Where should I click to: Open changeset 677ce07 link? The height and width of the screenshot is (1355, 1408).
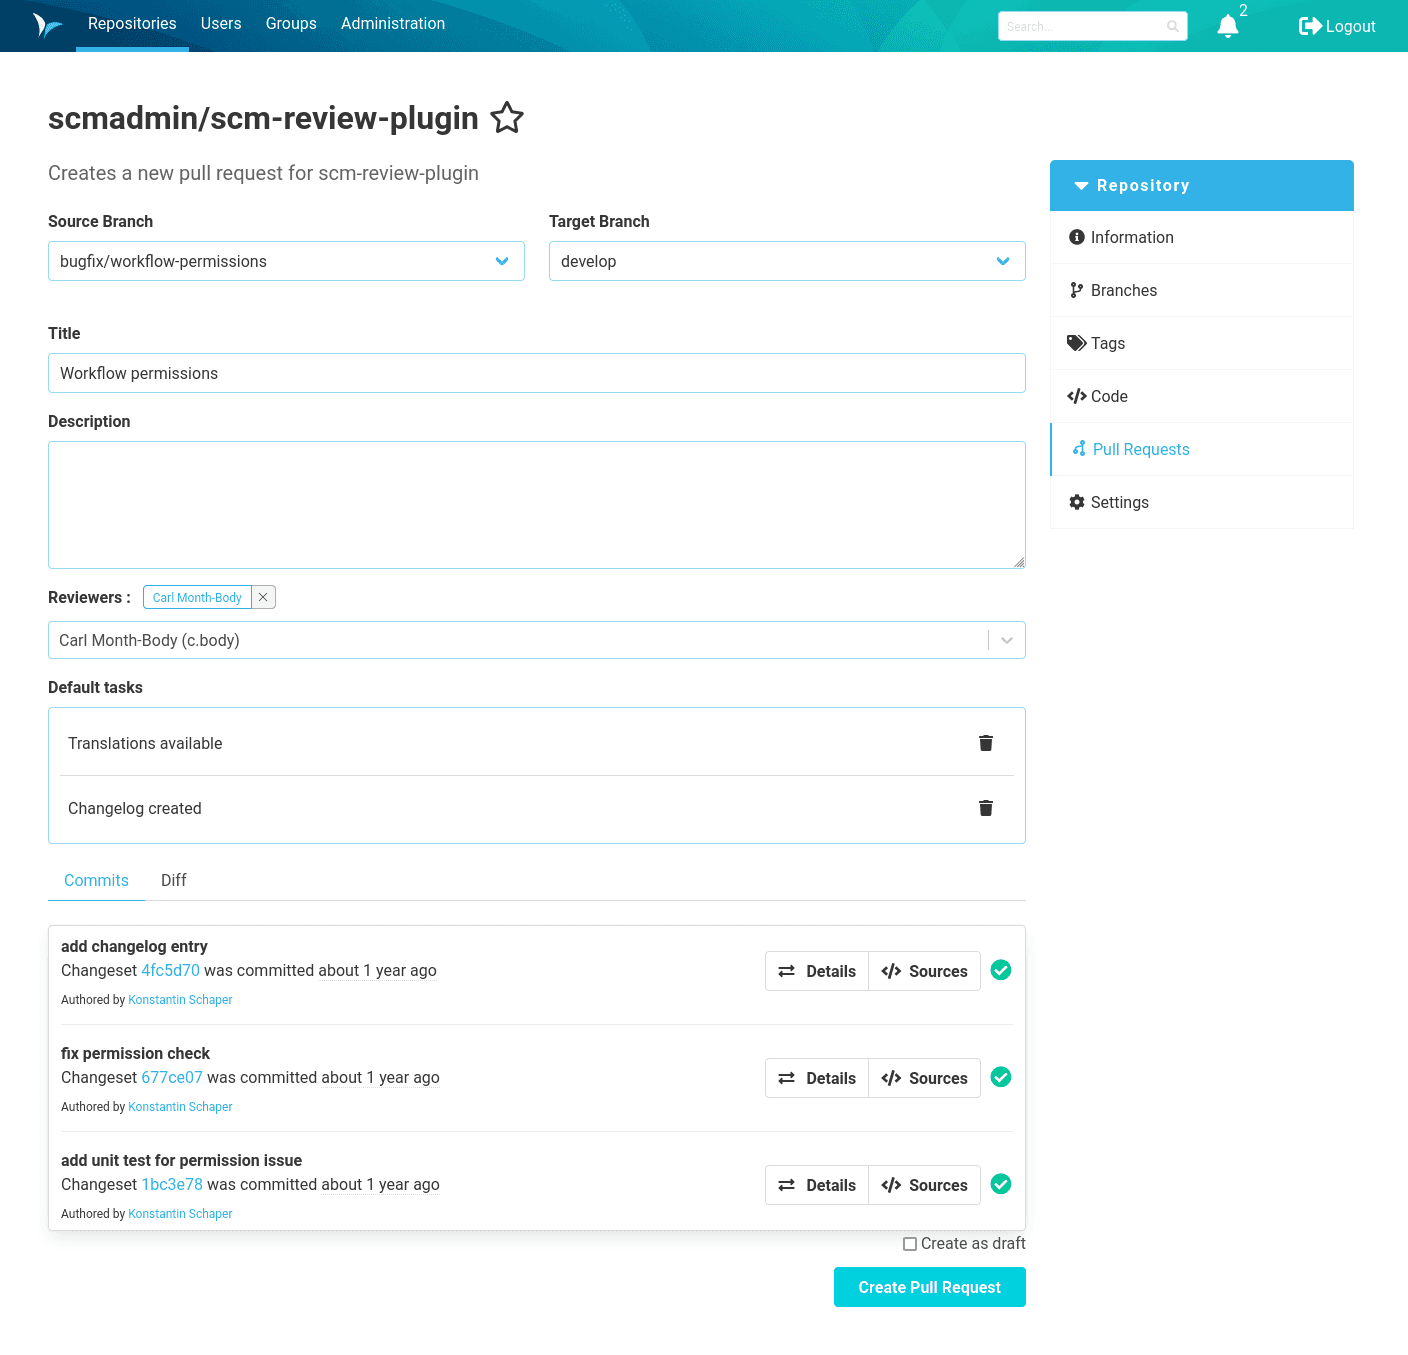click(x=171, y=1077)
